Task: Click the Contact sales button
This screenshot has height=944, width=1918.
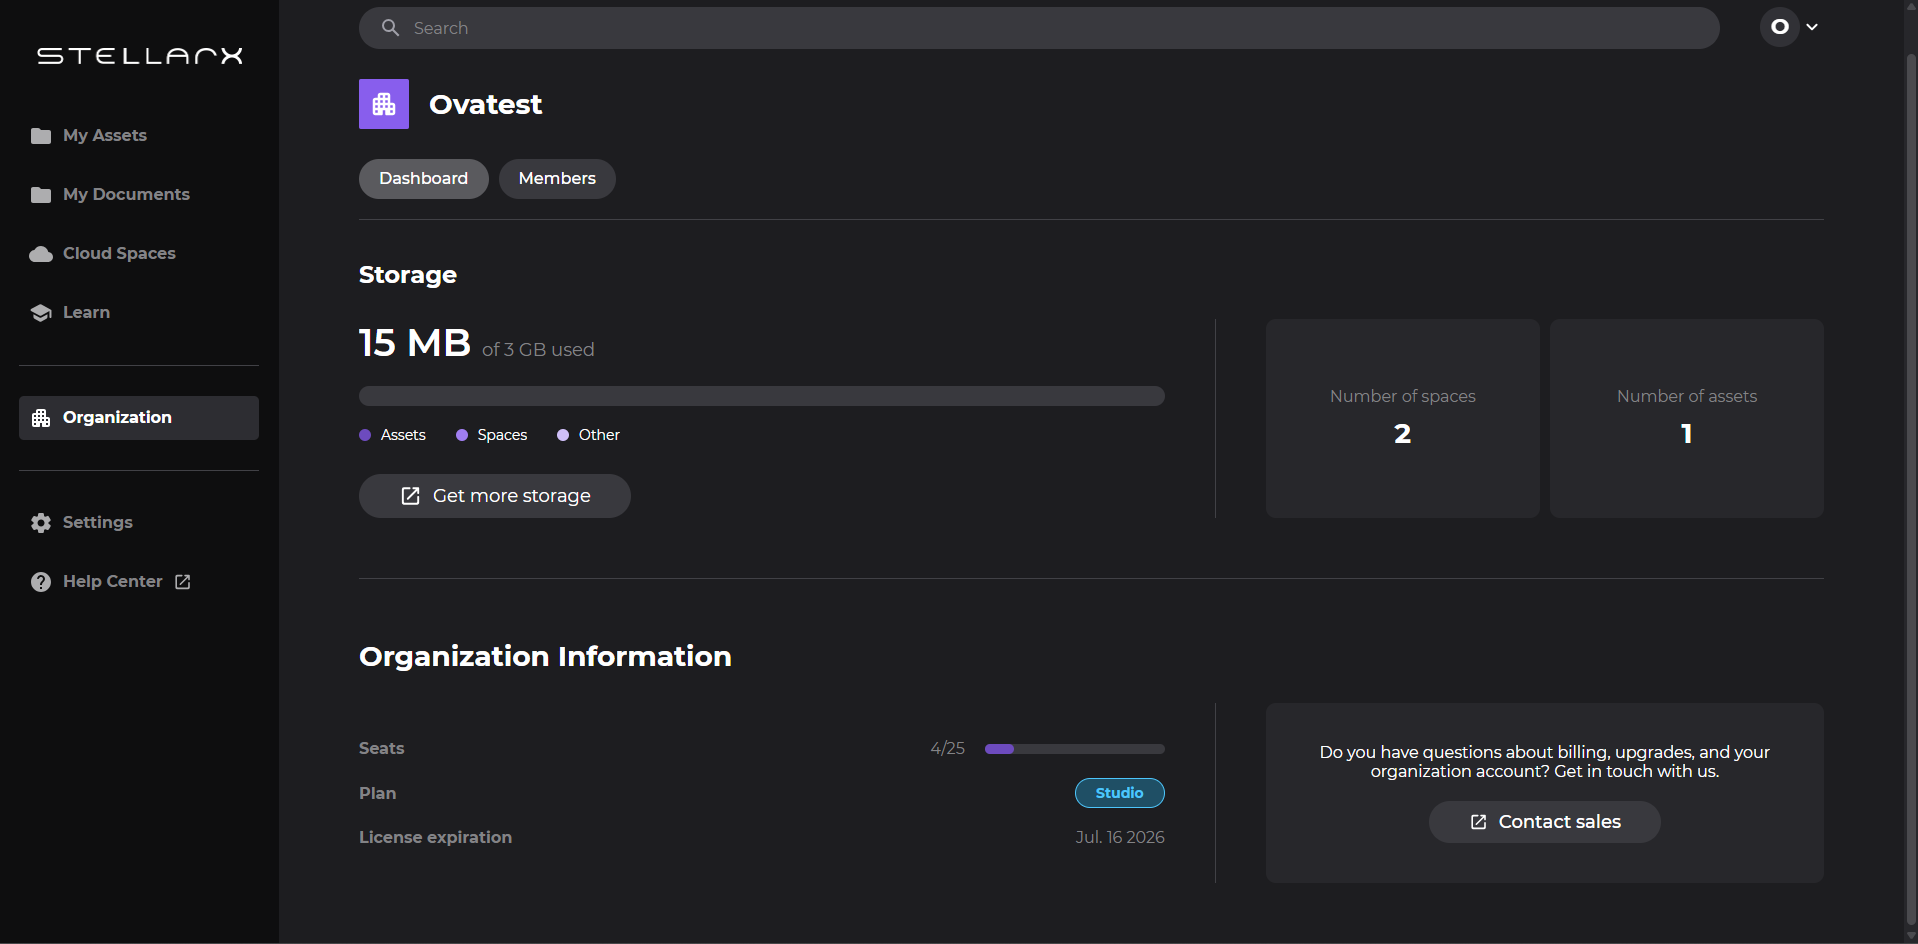Action: (1544, 822)
